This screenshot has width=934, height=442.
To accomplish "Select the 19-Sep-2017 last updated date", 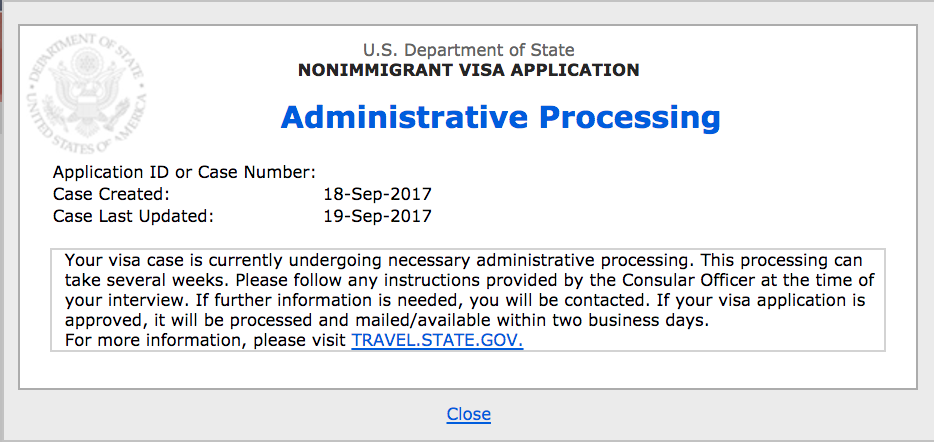I will point(378,216).
